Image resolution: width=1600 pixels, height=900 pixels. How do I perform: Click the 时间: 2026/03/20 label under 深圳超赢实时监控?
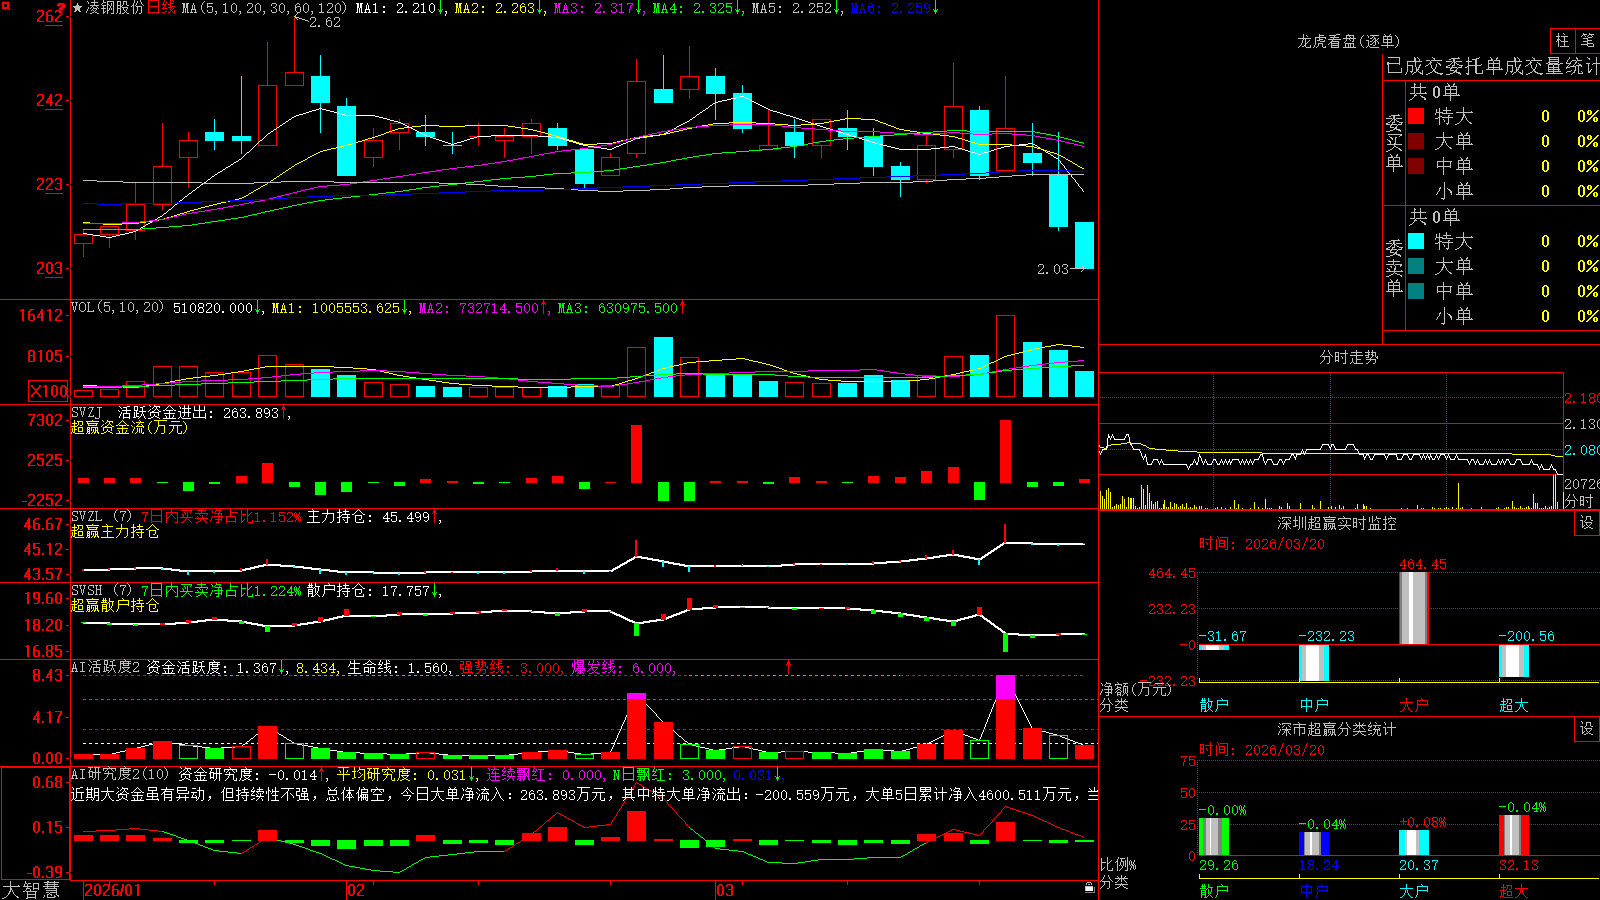[1261, 544]
